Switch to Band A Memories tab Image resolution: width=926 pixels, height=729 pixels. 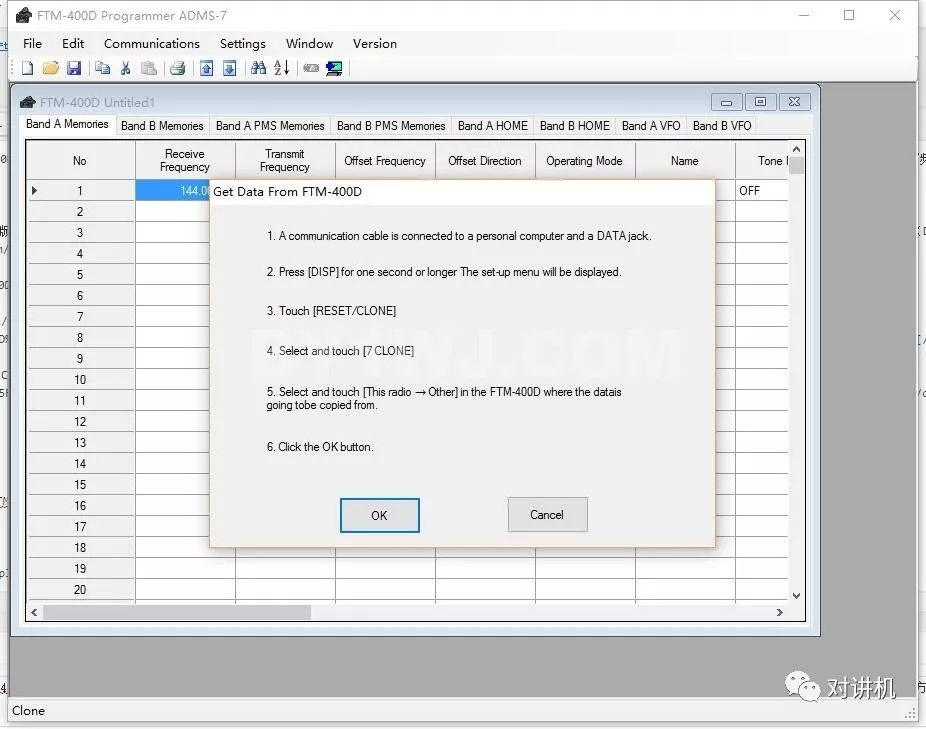point(67,124)
